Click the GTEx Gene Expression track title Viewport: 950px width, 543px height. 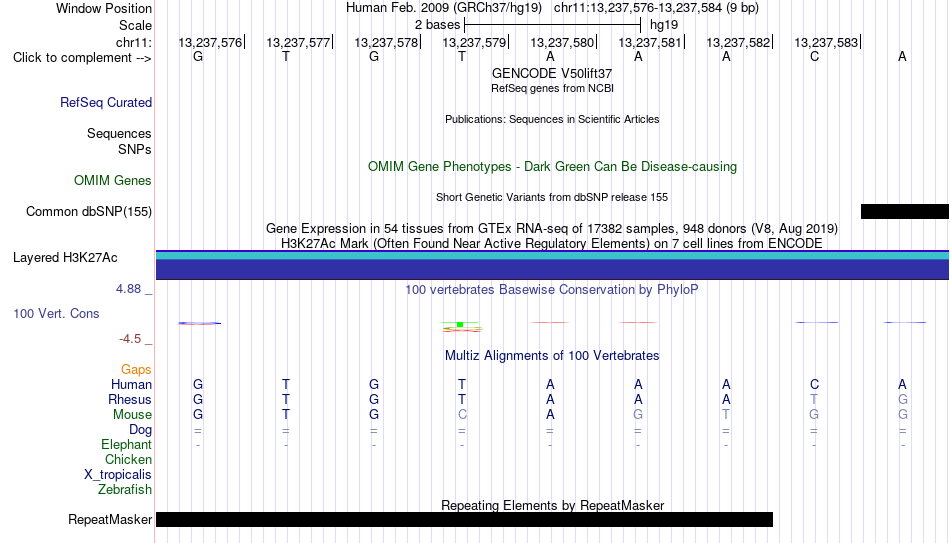[552, 228]
